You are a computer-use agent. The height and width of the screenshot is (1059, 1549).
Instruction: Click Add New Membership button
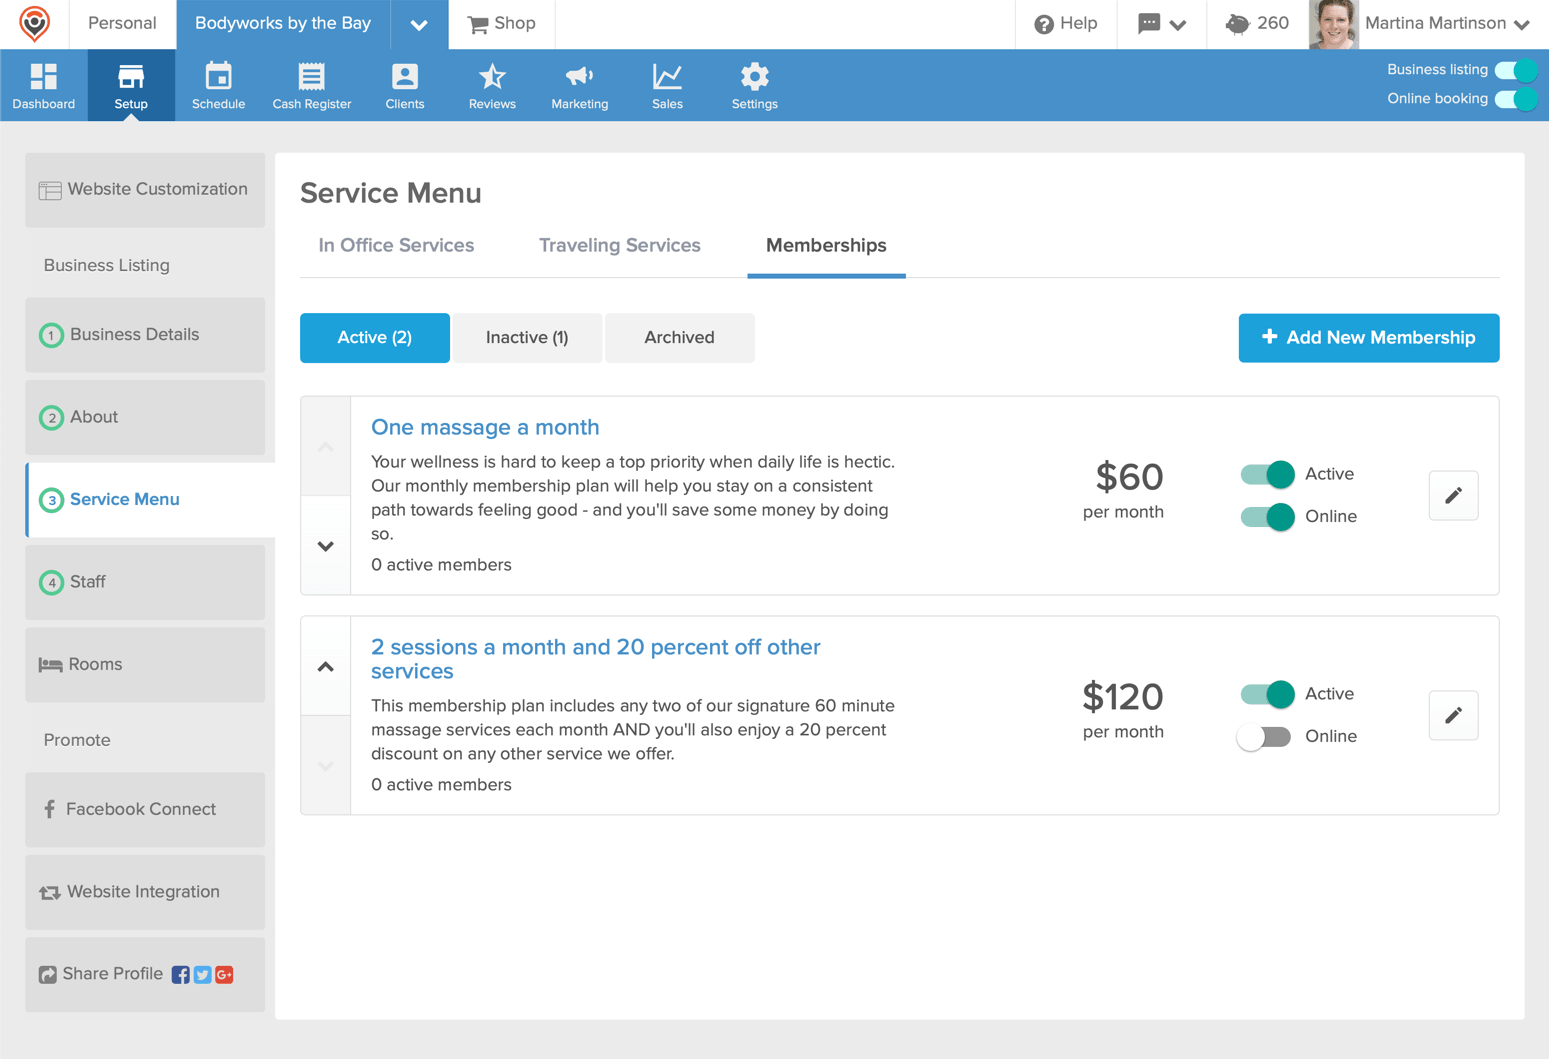pyautogui.click(x=1368, y=337)
